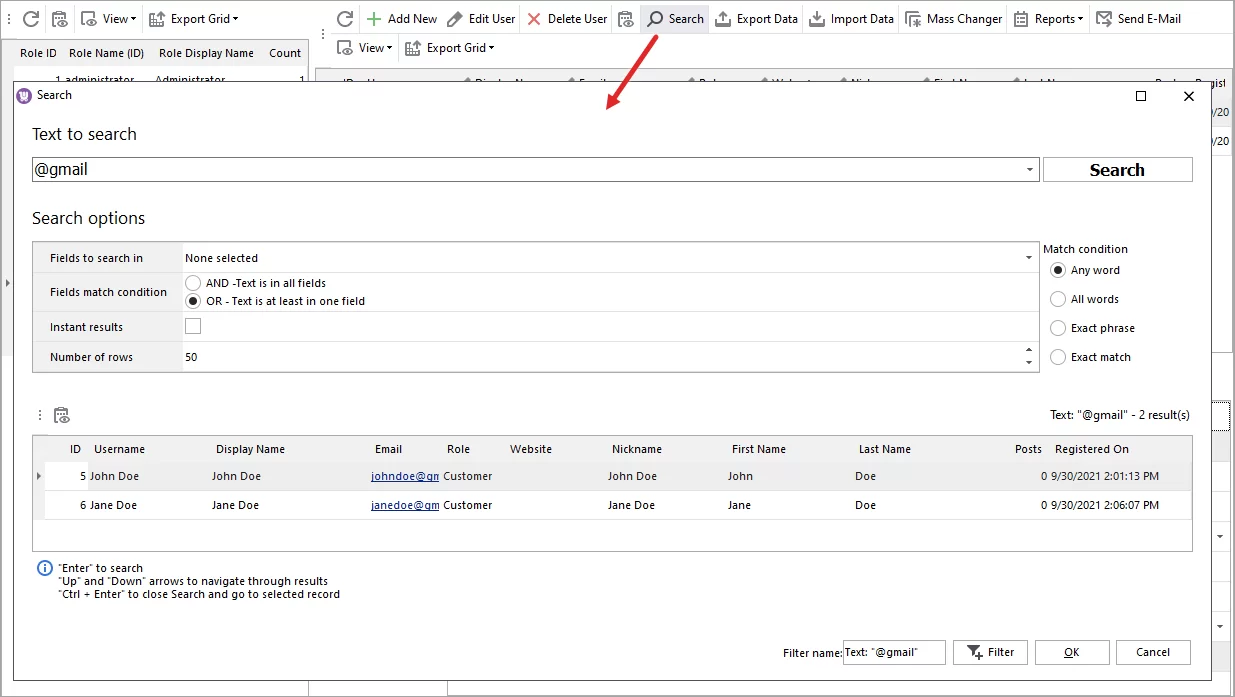Screen dimensions: 1235x697
Task: Enable the Instant results checkbox
Action: click(192, 325)
